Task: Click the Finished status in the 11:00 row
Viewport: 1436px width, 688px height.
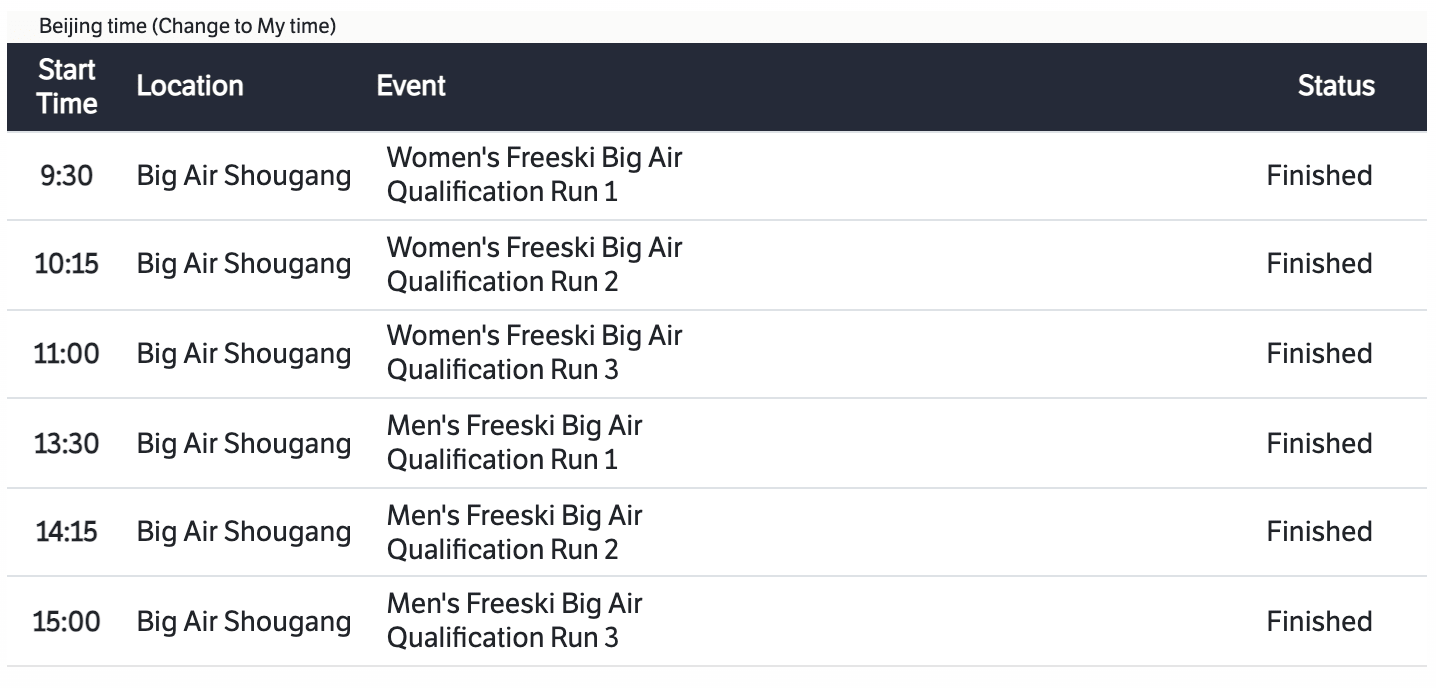Action: click(1319, 353)
